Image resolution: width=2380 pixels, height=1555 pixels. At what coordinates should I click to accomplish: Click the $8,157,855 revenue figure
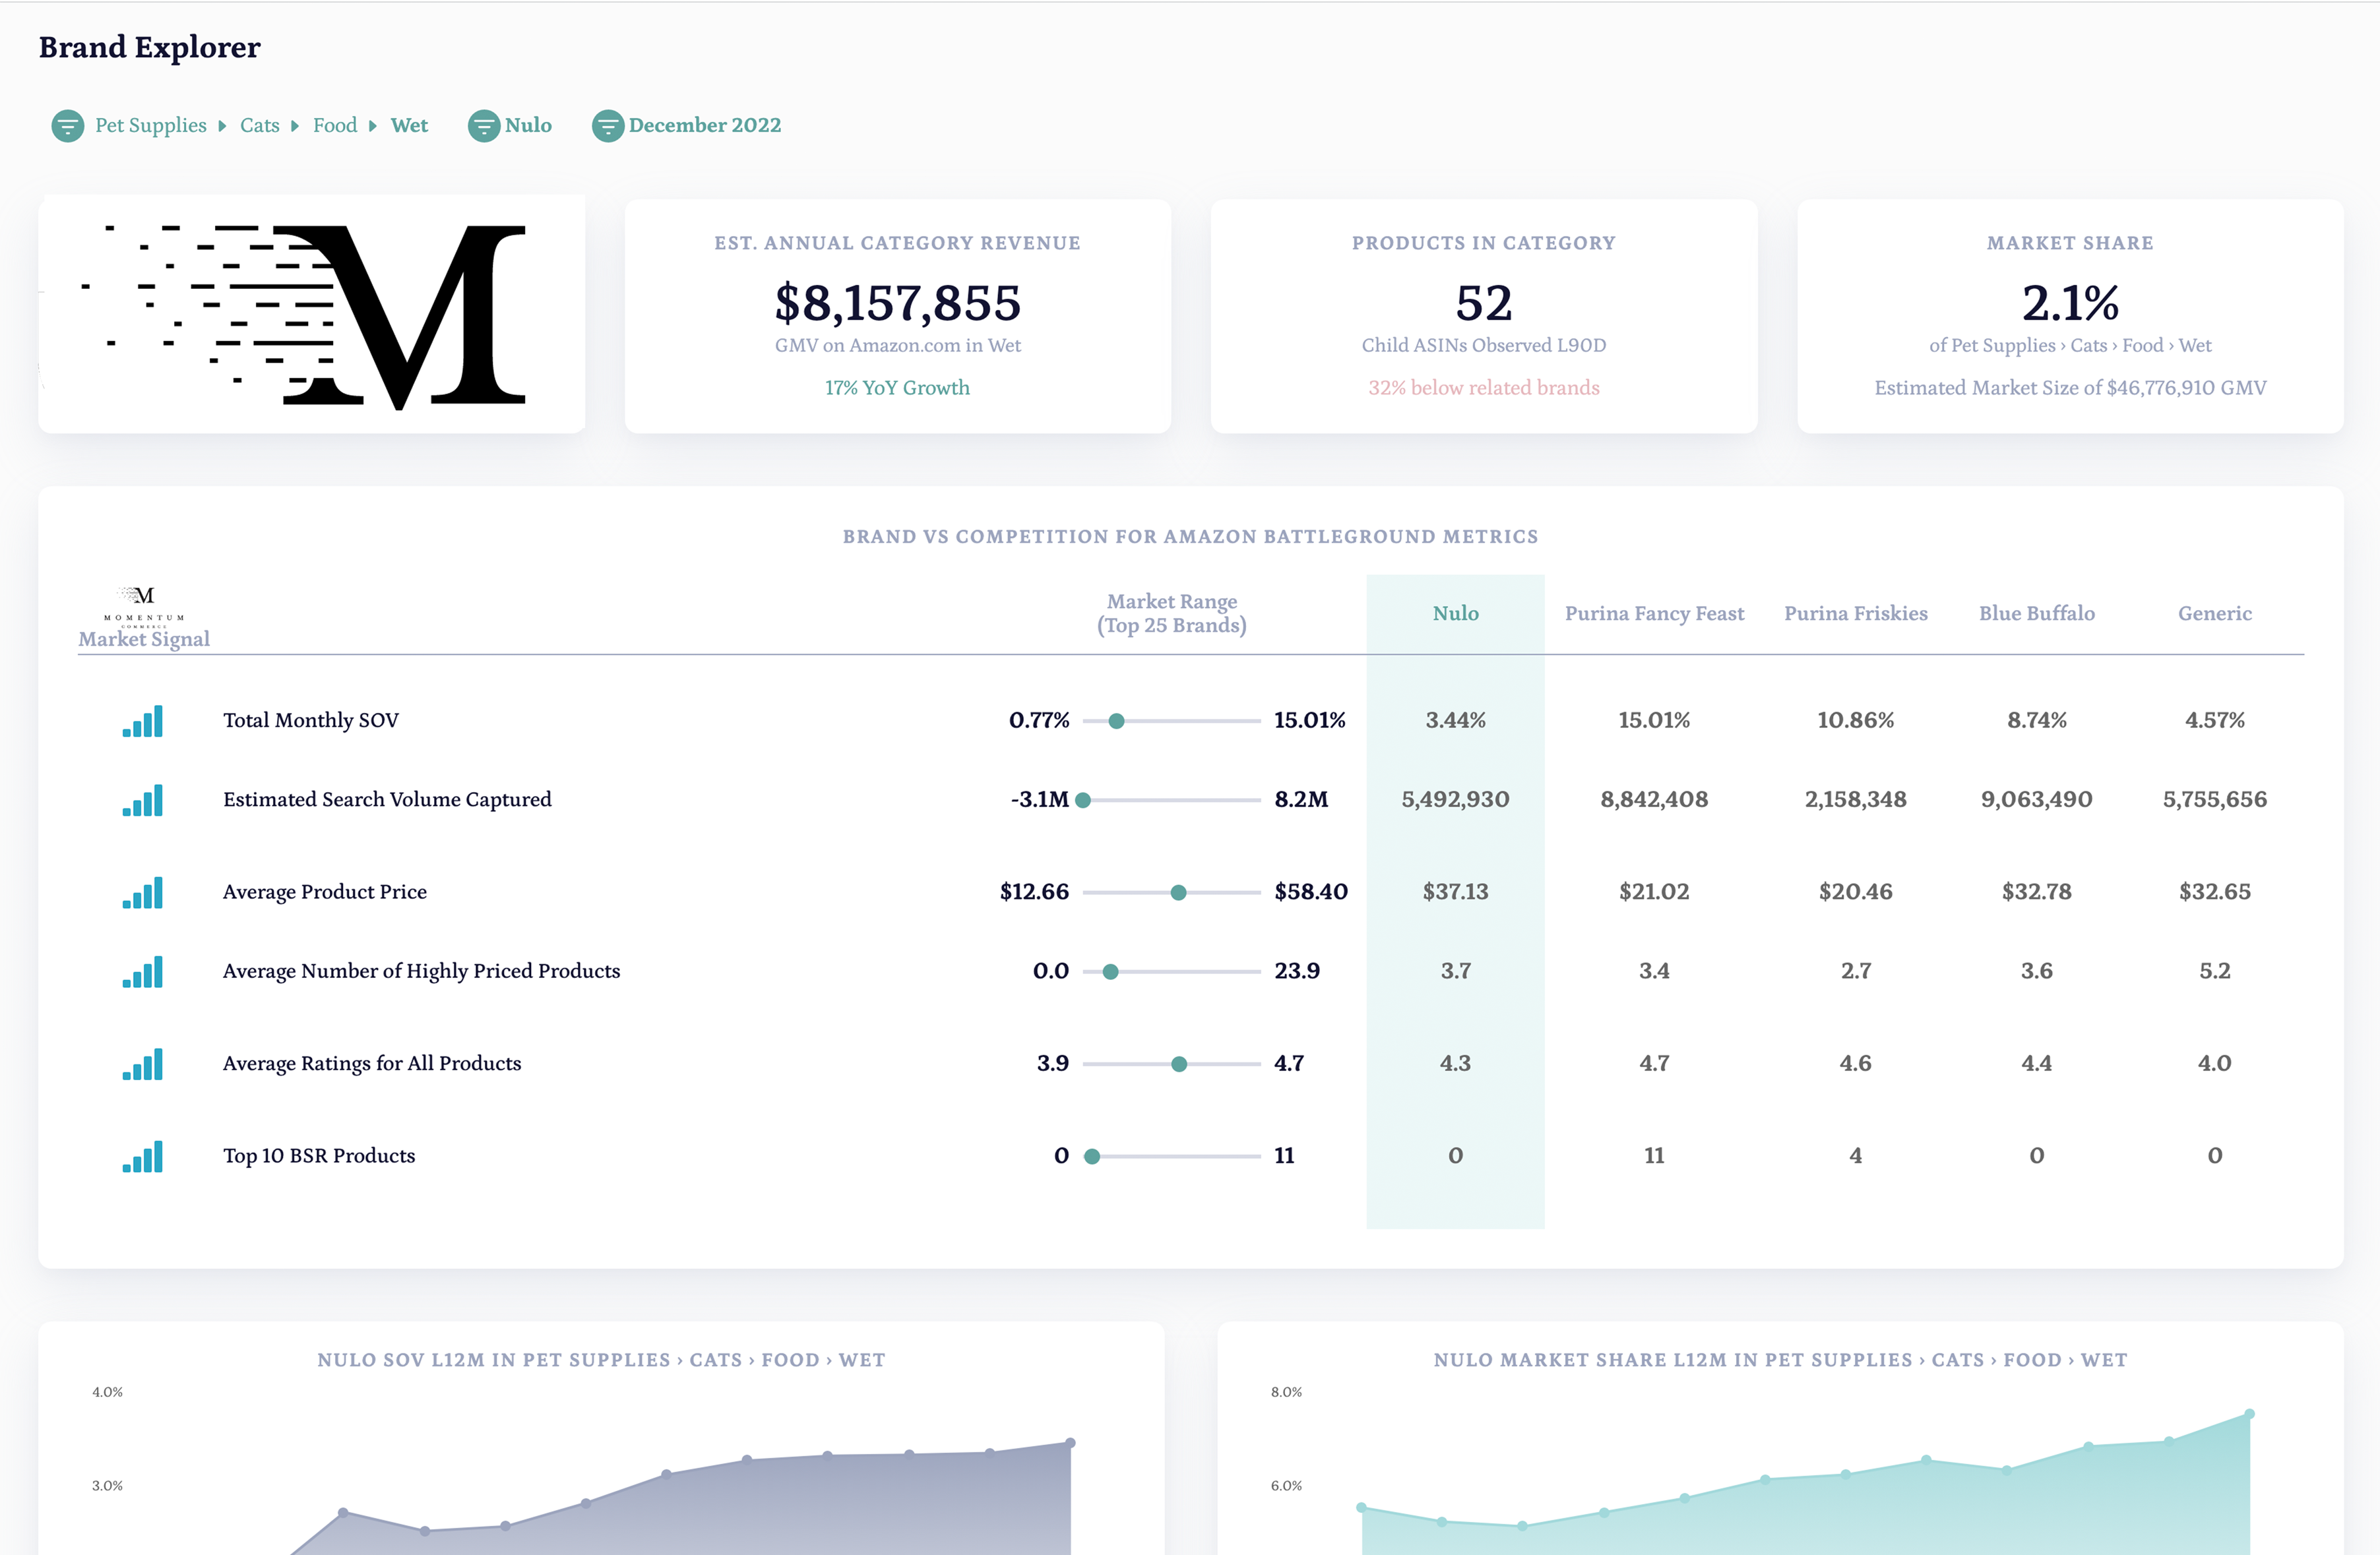898,302
